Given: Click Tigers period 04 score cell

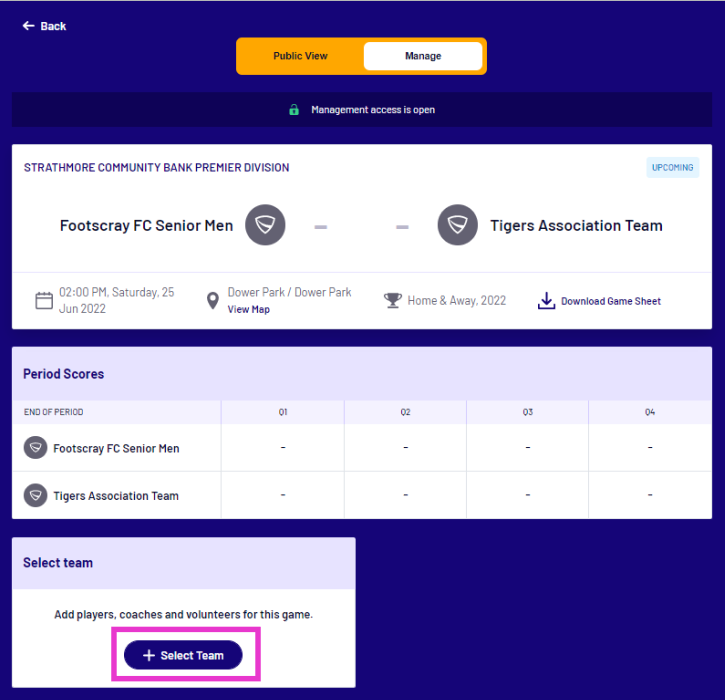Looking at the screenshot, I should tap(650, 495).
